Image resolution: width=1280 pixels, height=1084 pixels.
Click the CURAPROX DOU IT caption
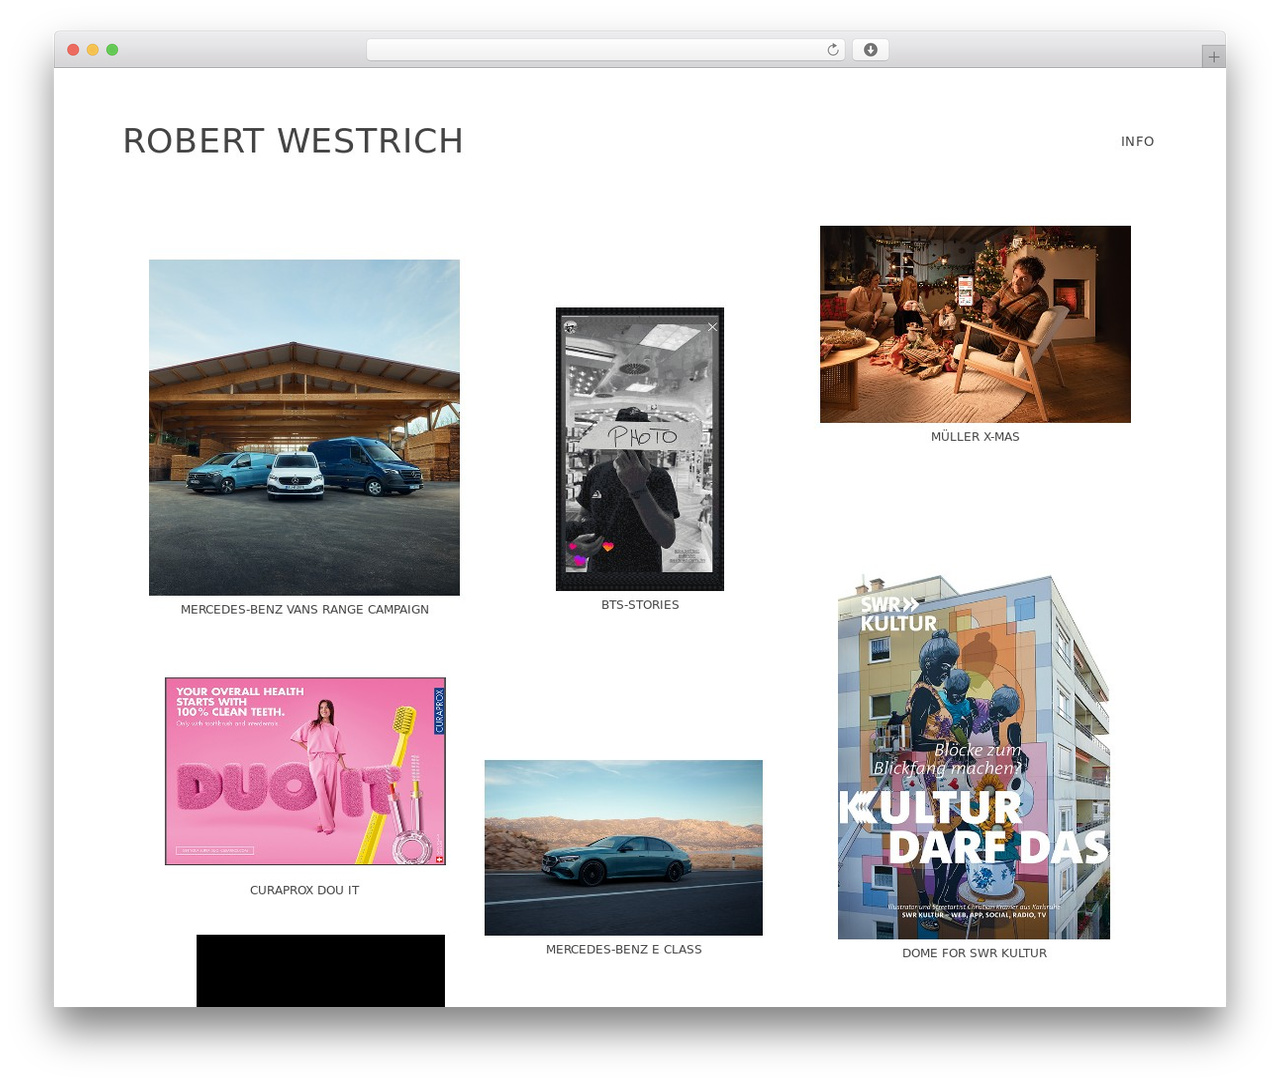(304, 890)
